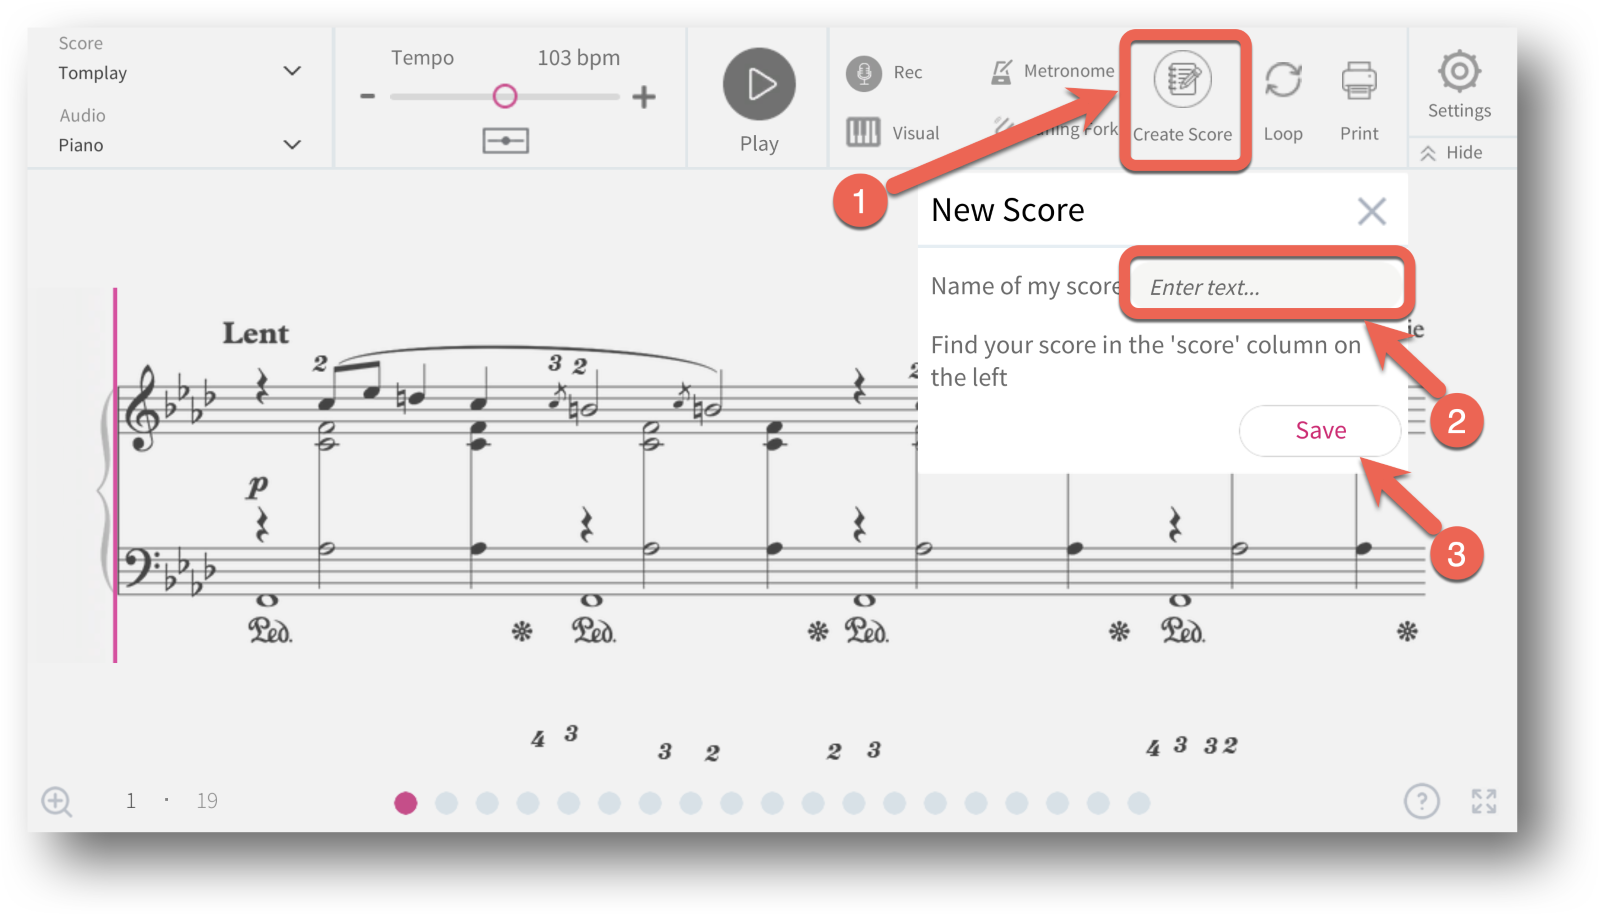Zoom in with the magnifier icon

coord(57,802)
